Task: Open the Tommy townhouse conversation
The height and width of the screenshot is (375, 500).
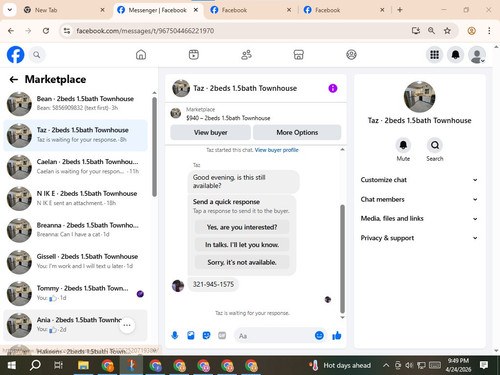Action: point(76,293)
